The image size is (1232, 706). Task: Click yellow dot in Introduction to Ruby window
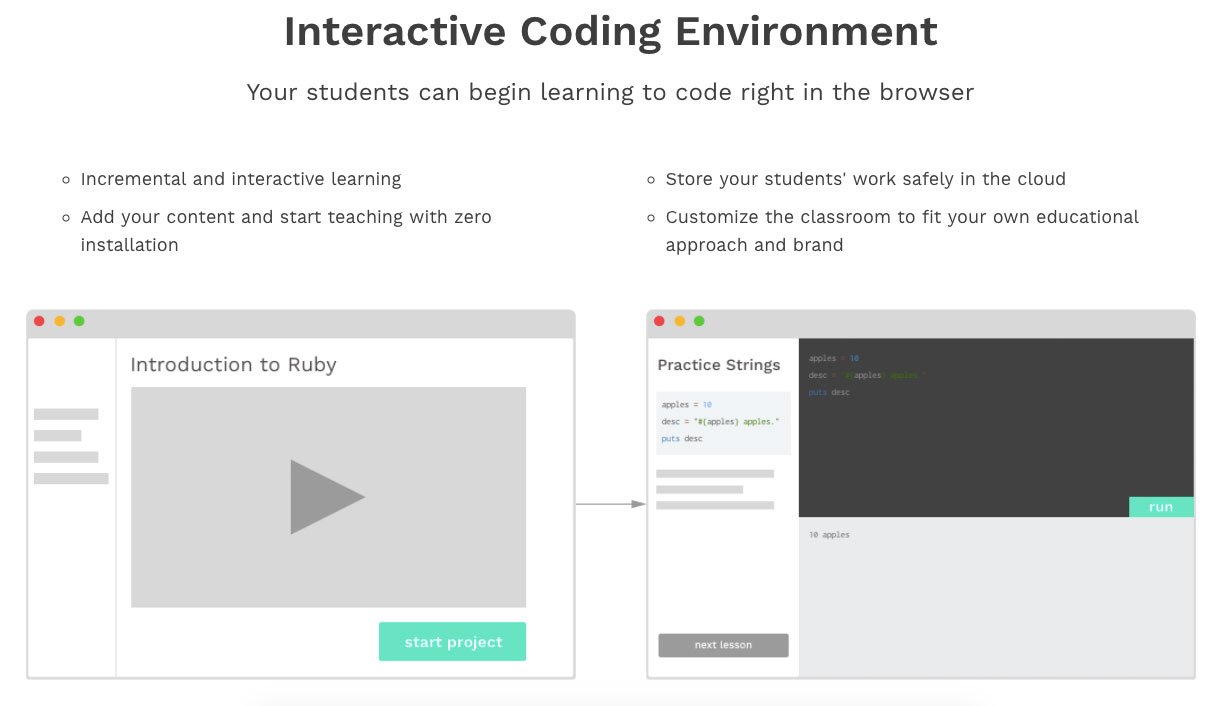tap(59, 321)
